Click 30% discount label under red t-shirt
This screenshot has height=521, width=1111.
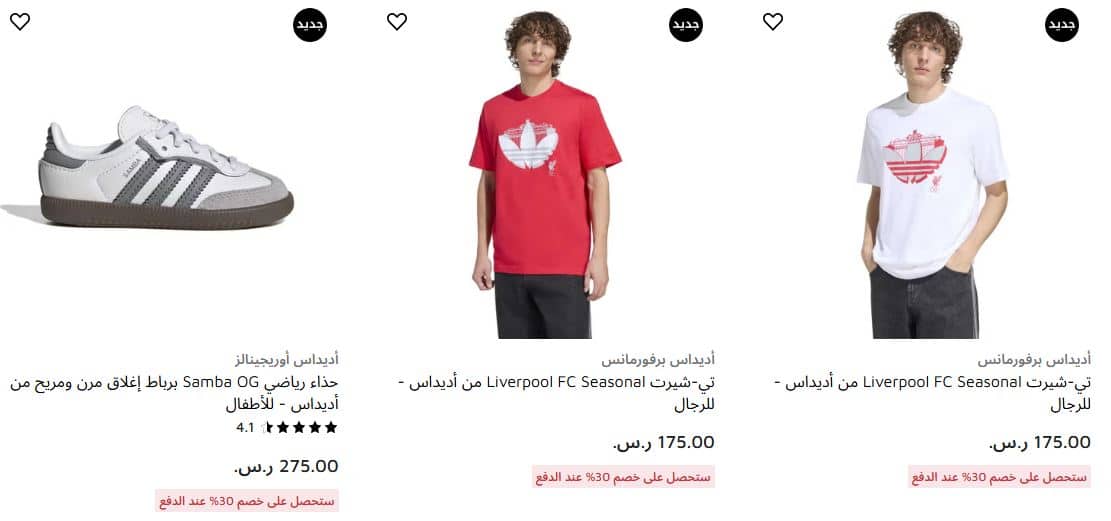pos(624,477)
